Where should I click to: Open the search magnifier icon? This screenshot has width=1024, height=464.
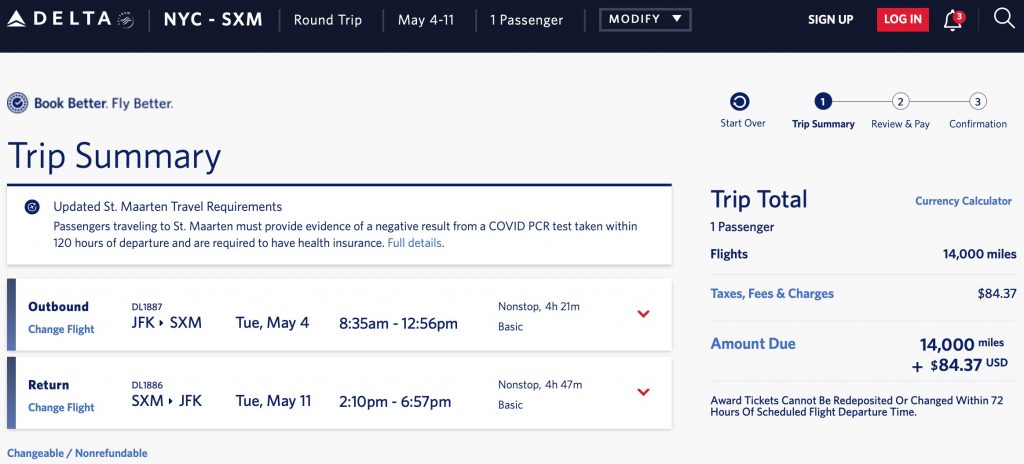tap(1004, 19)
